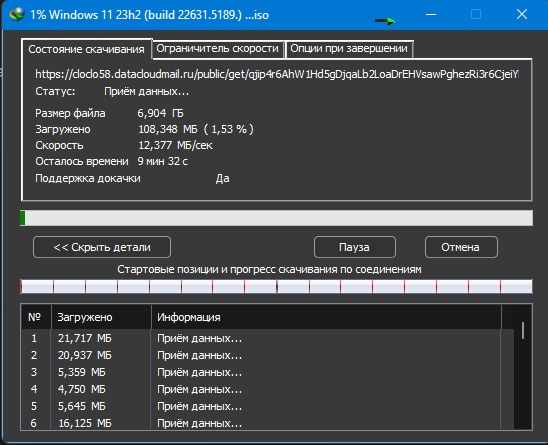Click the << Скрыть детали button
Viewport: 548px width, 445px height.
click(102, 247)
